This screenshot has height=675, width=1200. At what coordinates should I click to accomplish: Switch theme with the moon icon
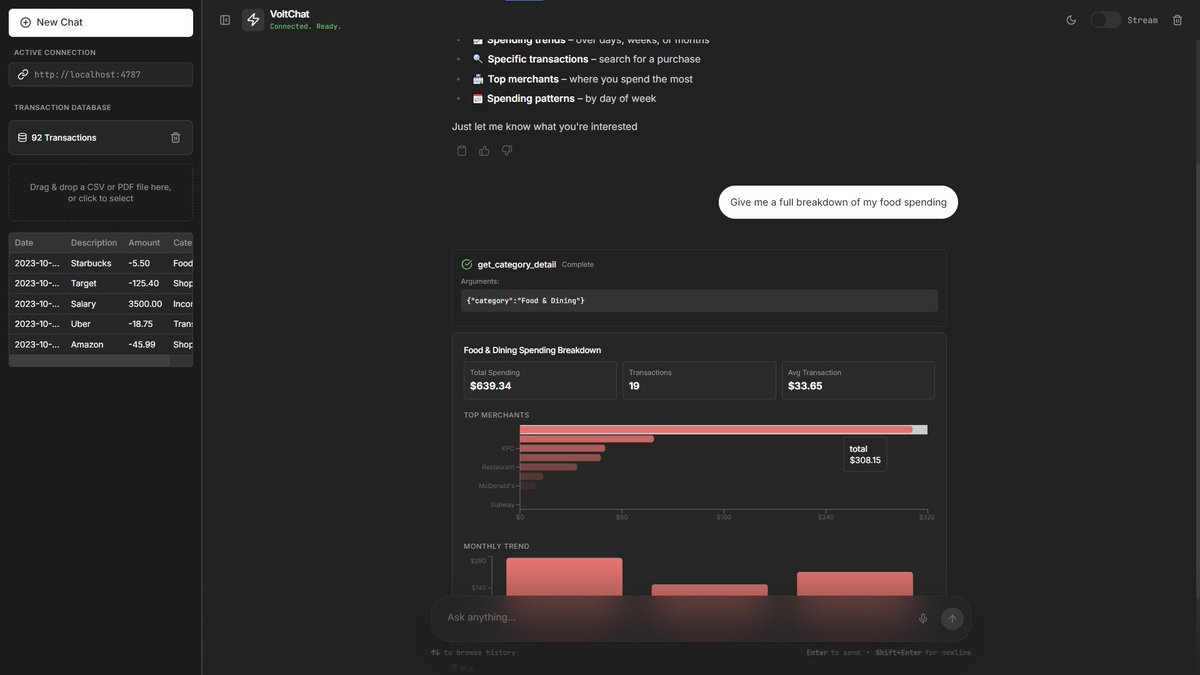[1071, 20]
